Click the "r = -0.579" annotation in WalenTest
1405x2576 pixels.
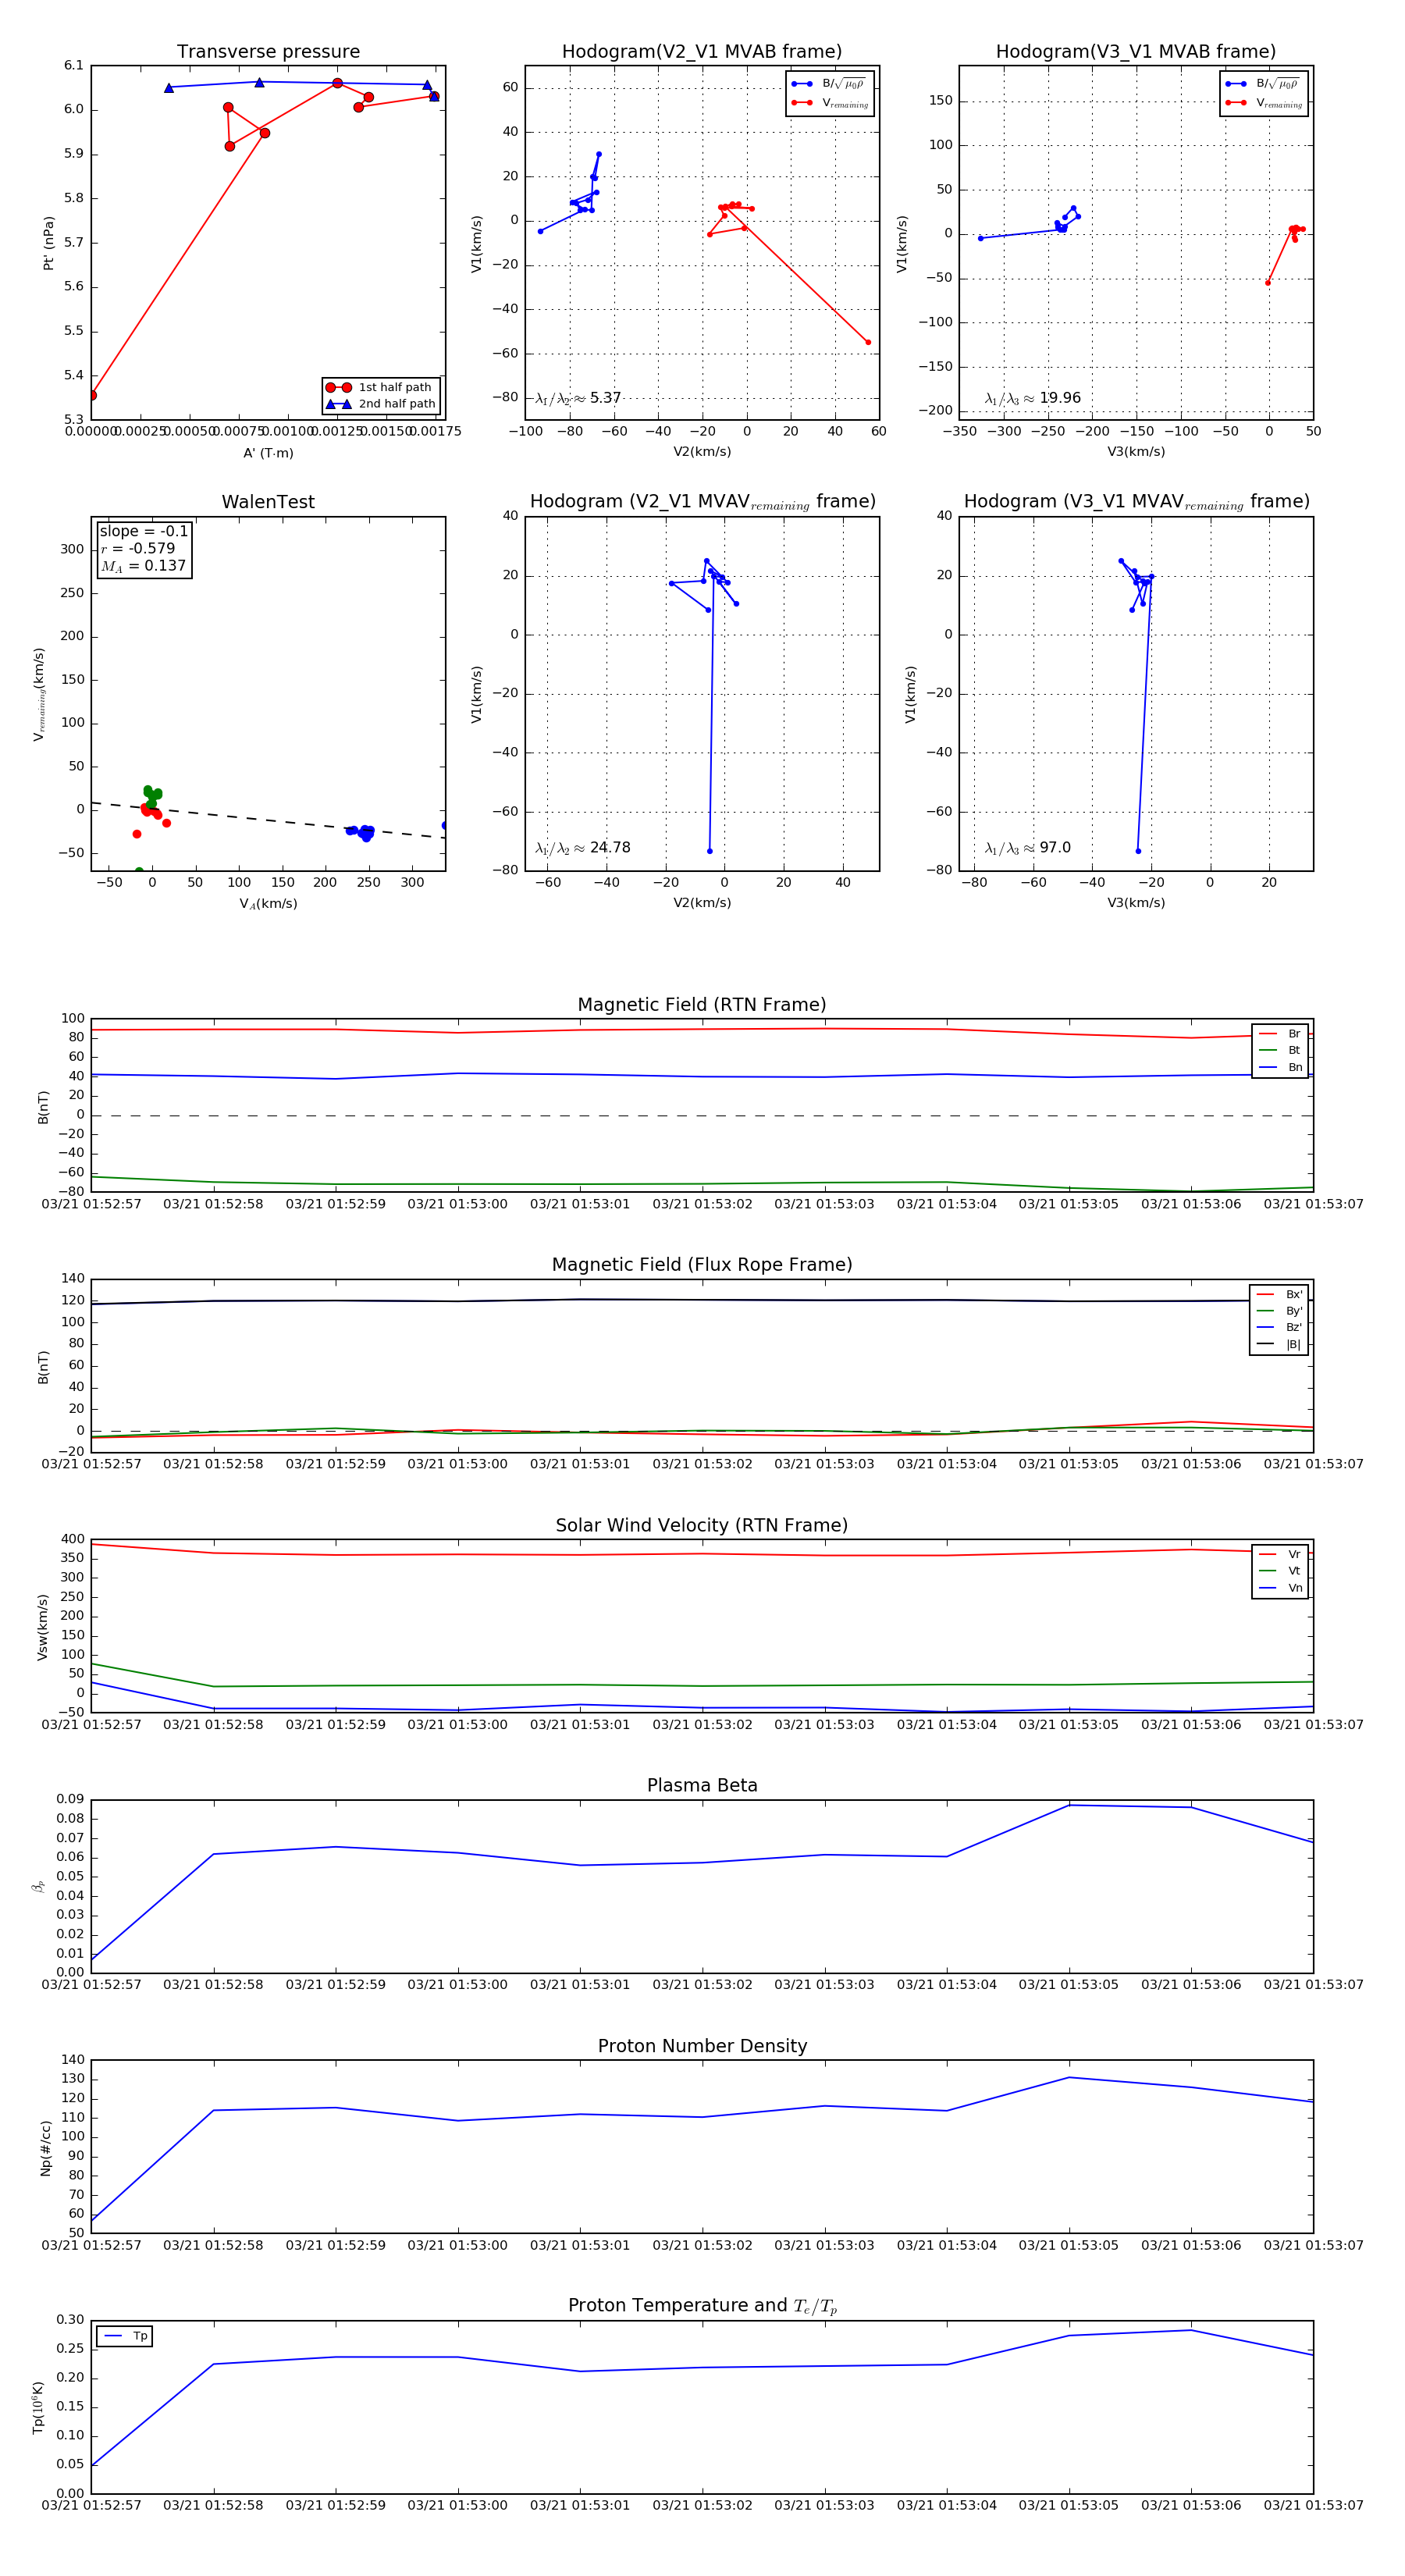(x=138, y=548)
